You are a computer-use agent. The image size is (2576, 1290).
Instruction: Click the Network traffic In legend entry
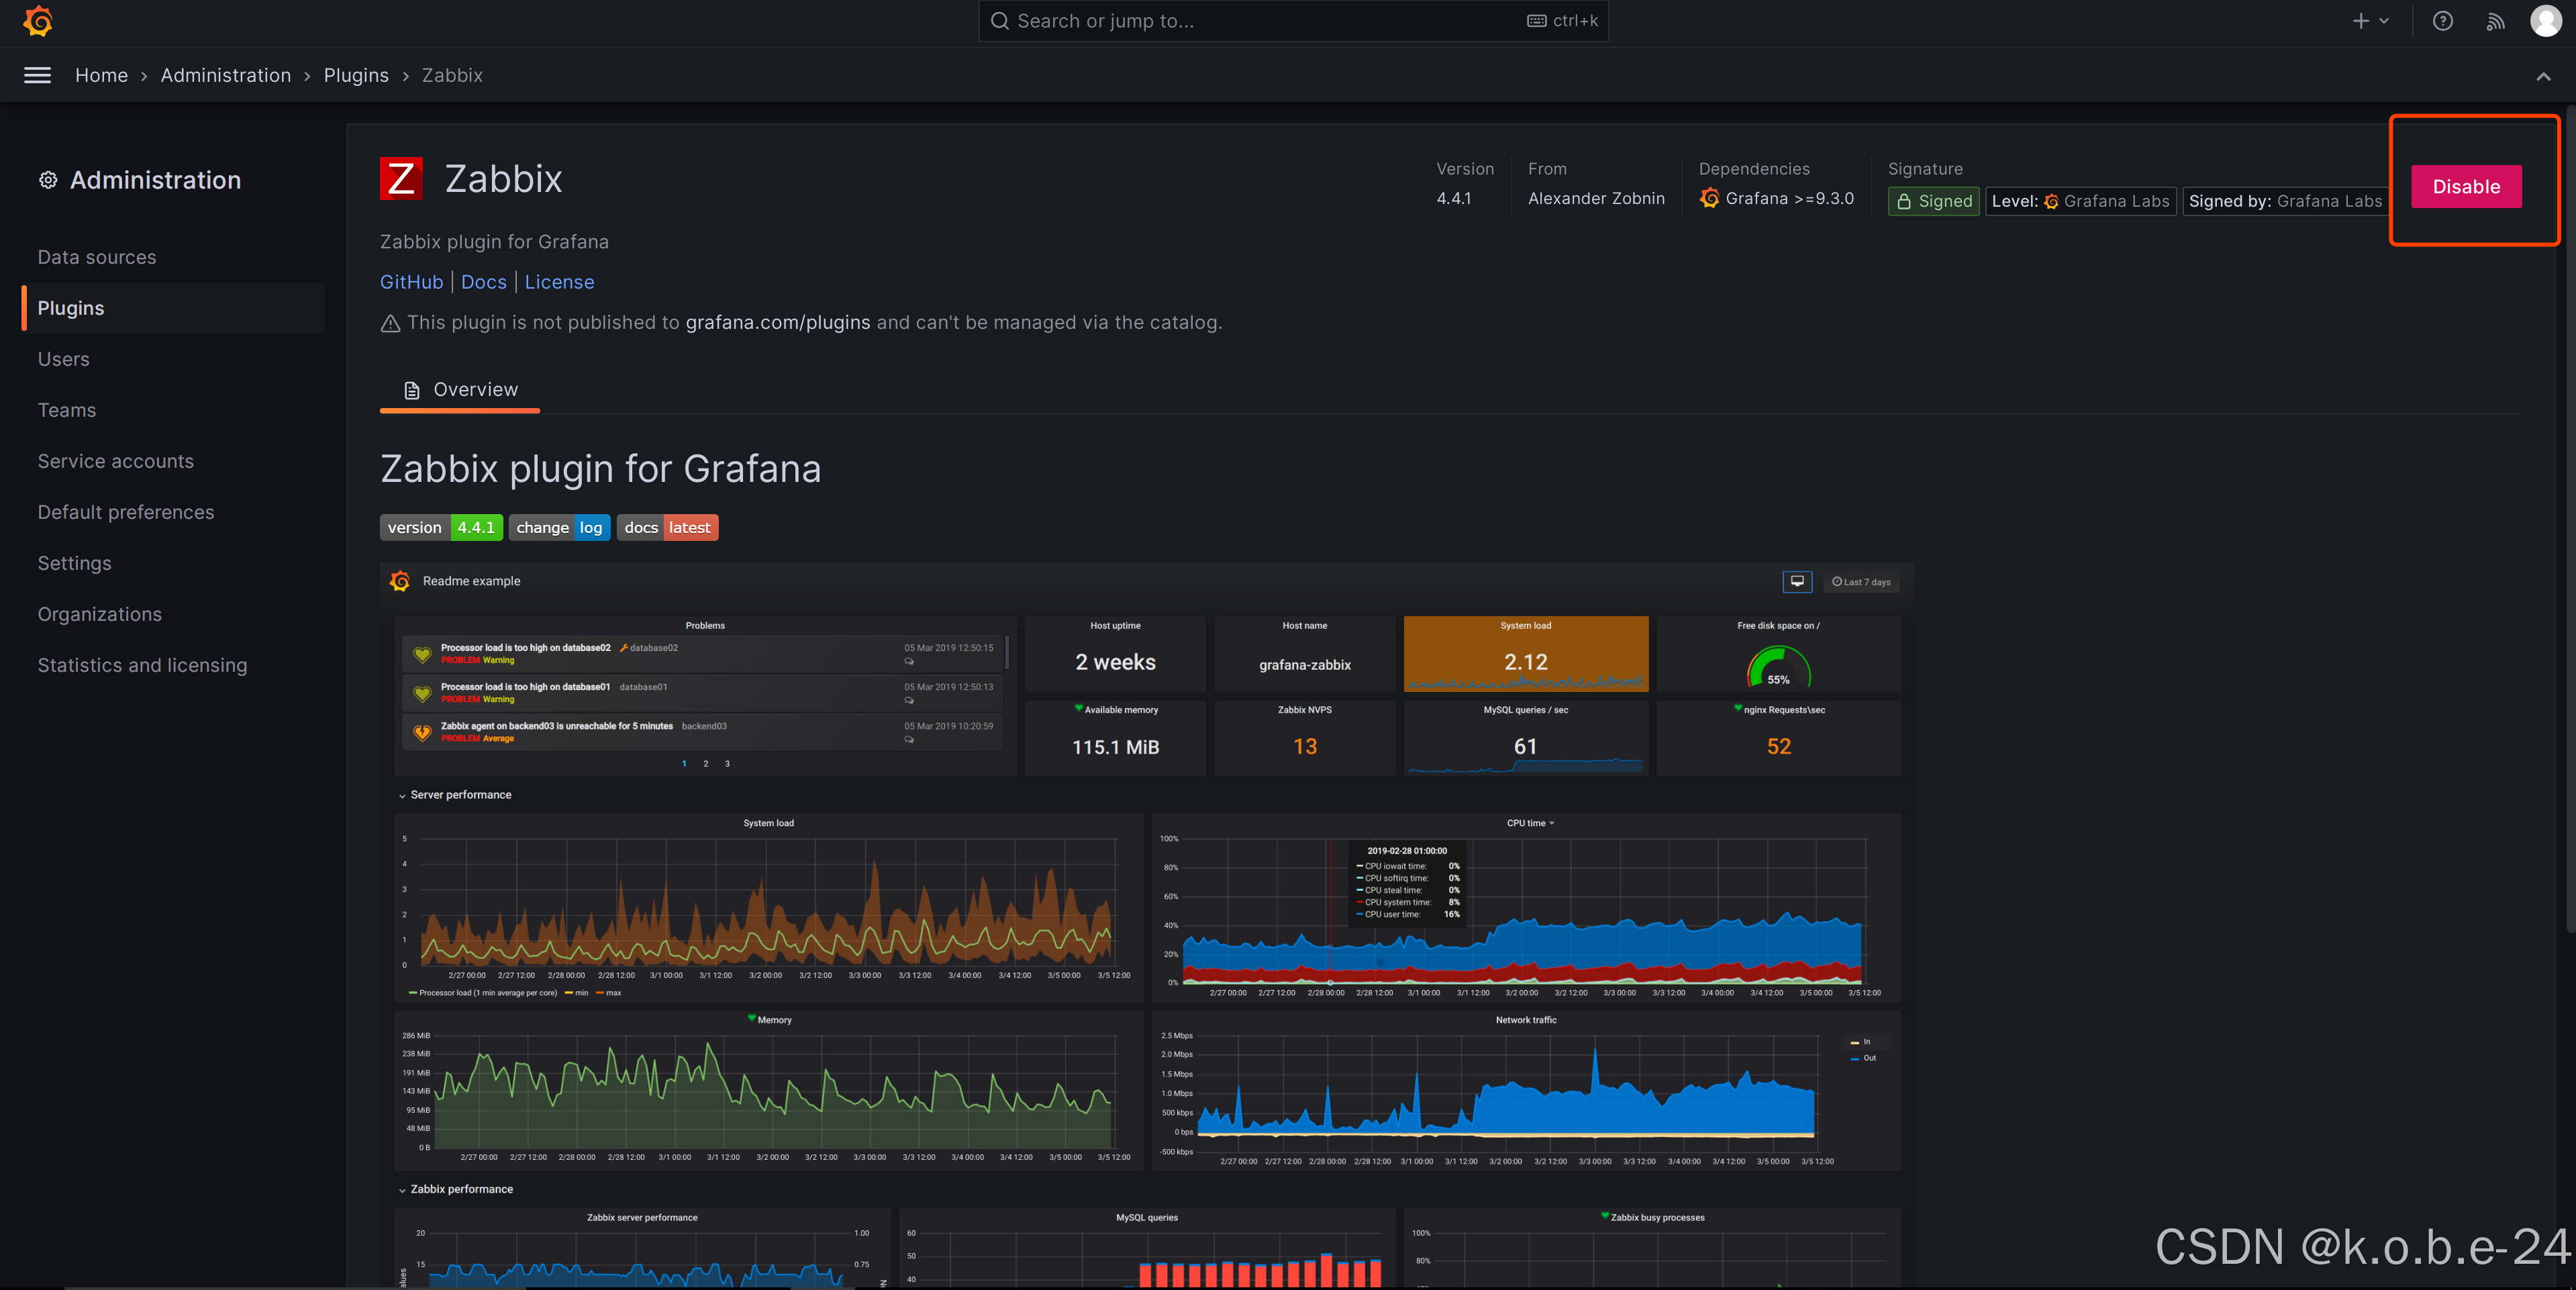[x=1861, y=1042]
